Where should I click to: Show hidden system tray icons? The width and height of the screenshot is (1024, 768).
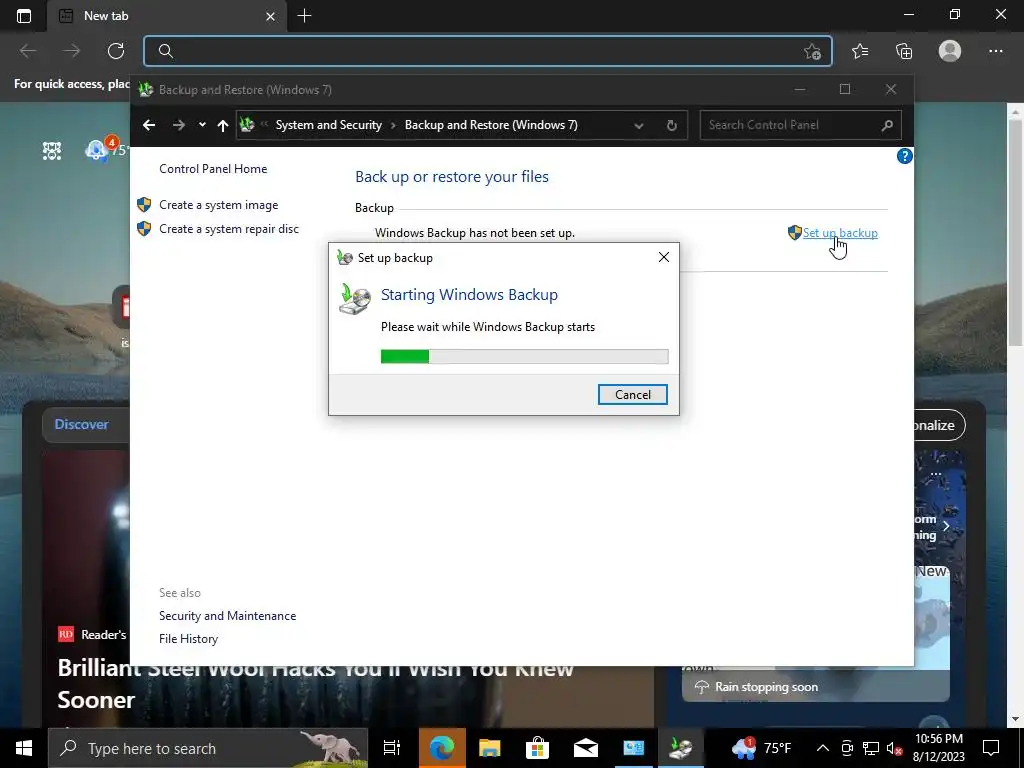pyautogui.click(x=823, y=748)
